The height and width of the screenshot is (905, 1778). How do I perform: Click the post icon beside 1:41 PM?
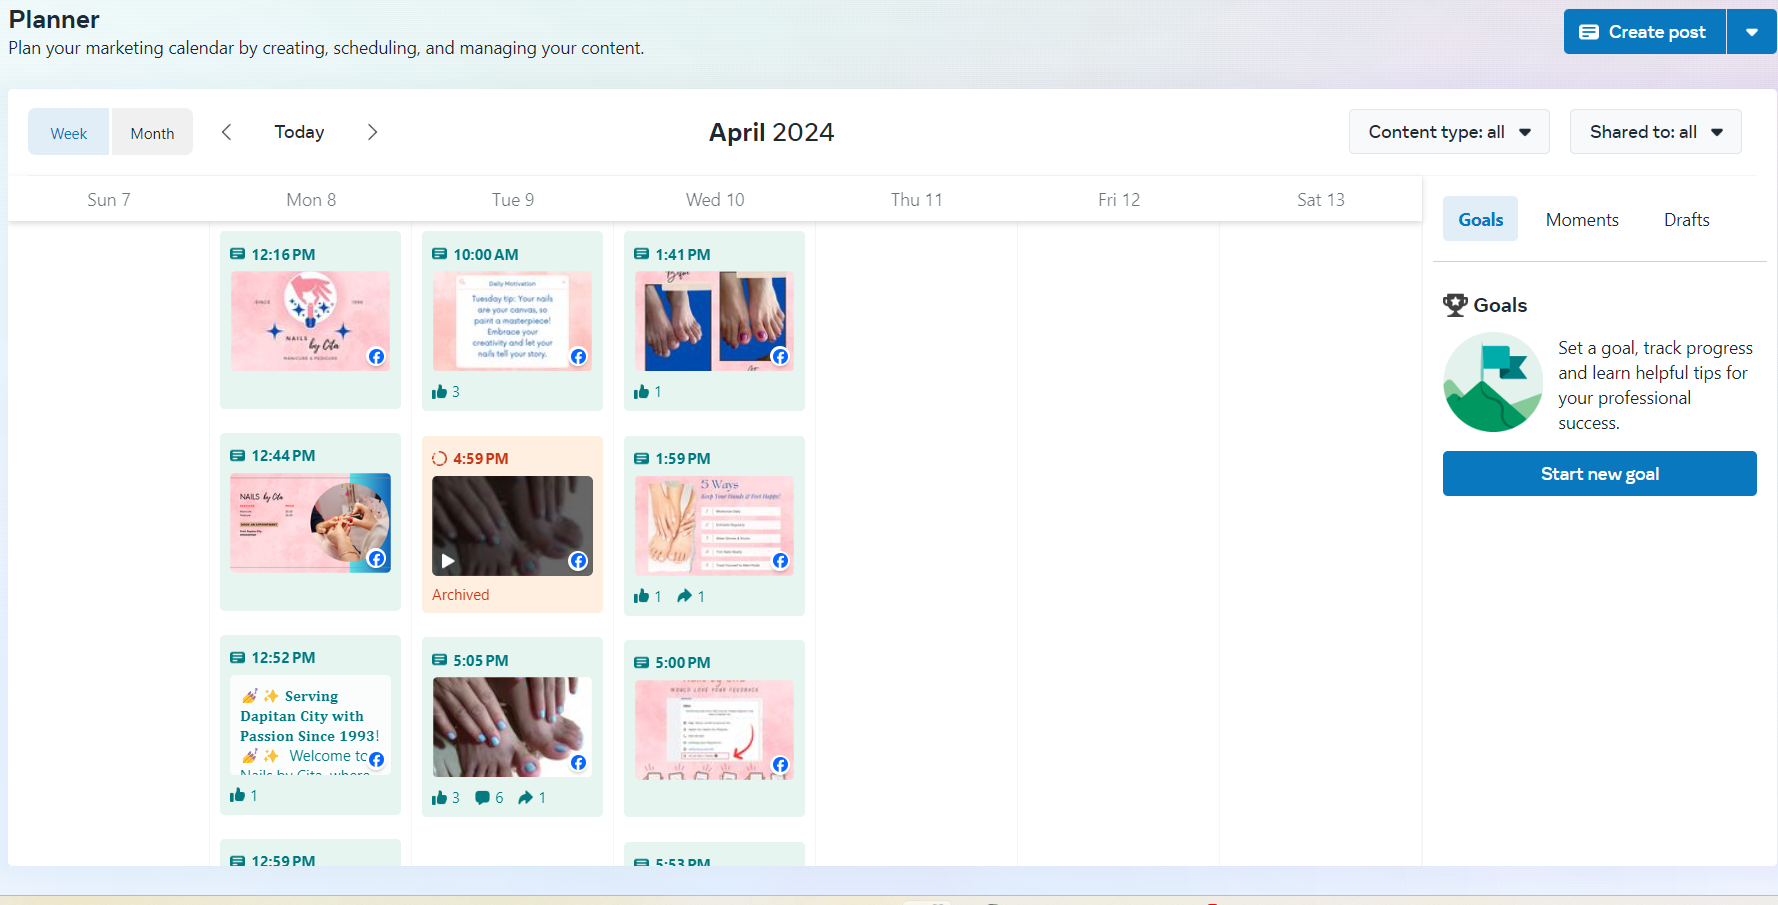(x=642, y=254)
